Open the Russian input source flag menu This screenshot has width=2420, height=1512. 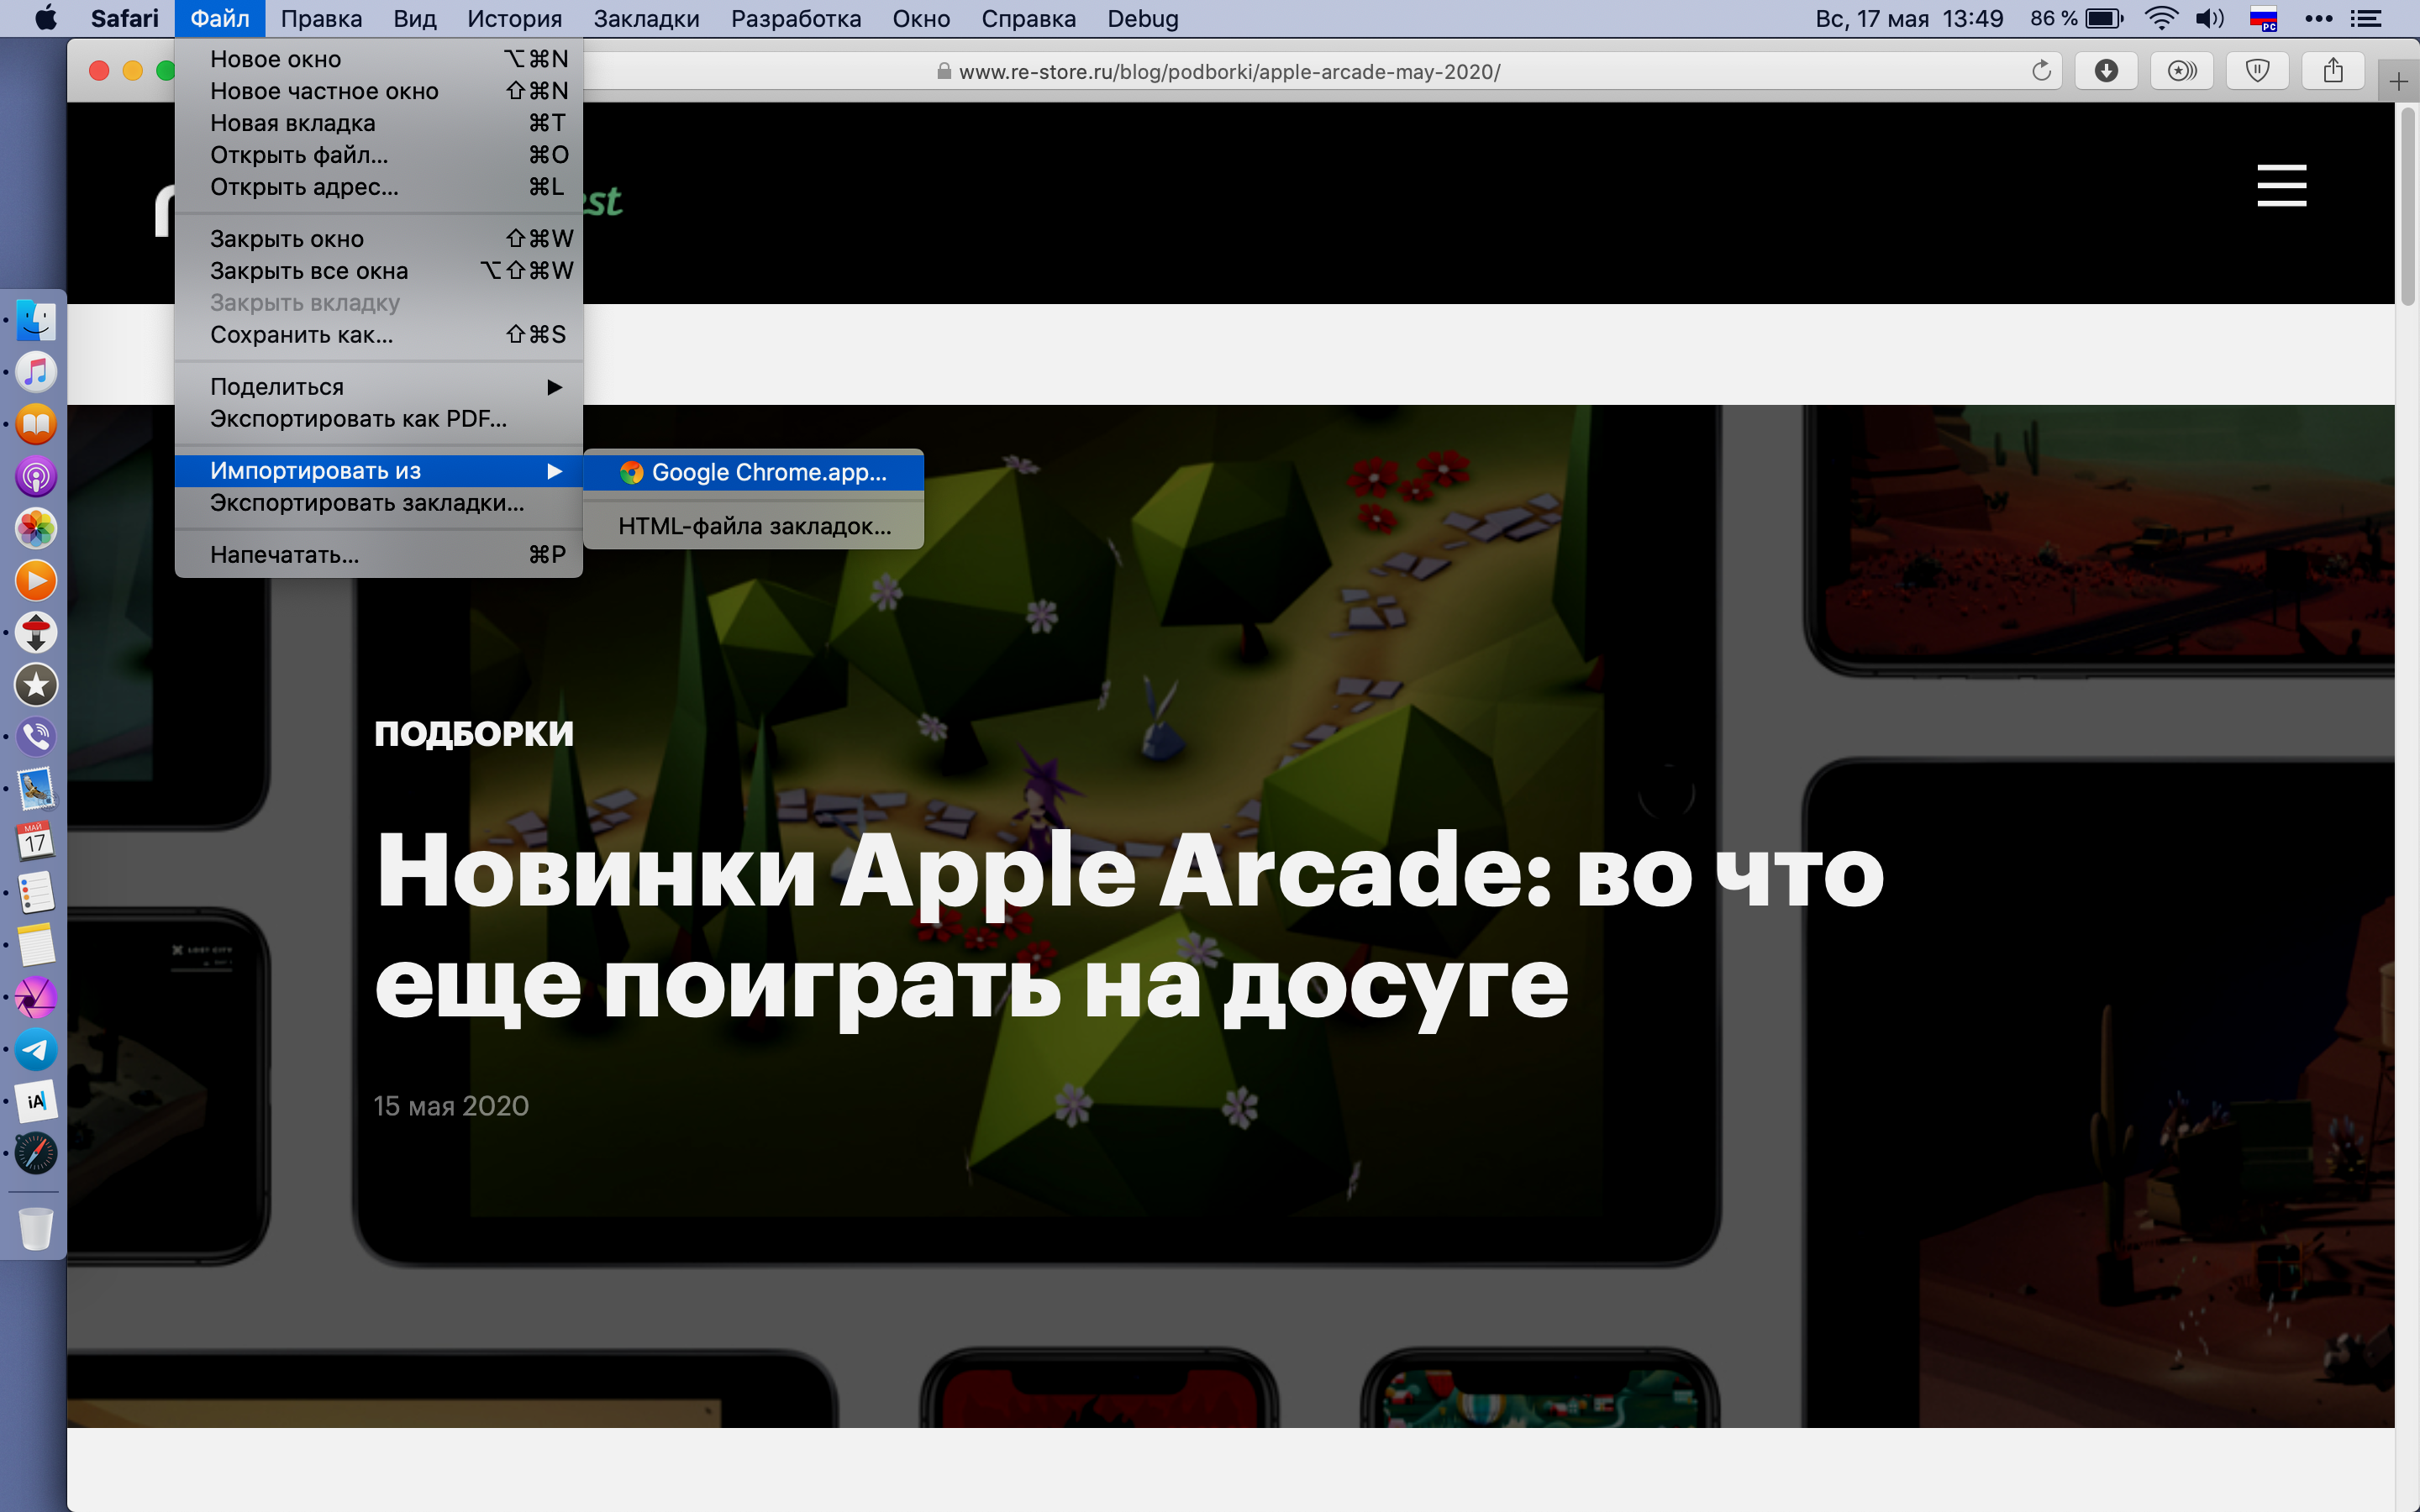click(x=2263, y=18)
